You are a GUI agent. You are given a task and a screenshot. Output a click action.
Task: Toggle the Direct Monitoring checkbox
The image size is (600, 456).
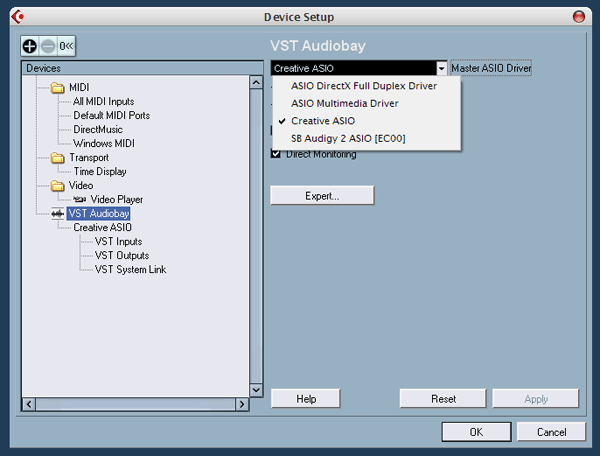click(x=277, y=155)
